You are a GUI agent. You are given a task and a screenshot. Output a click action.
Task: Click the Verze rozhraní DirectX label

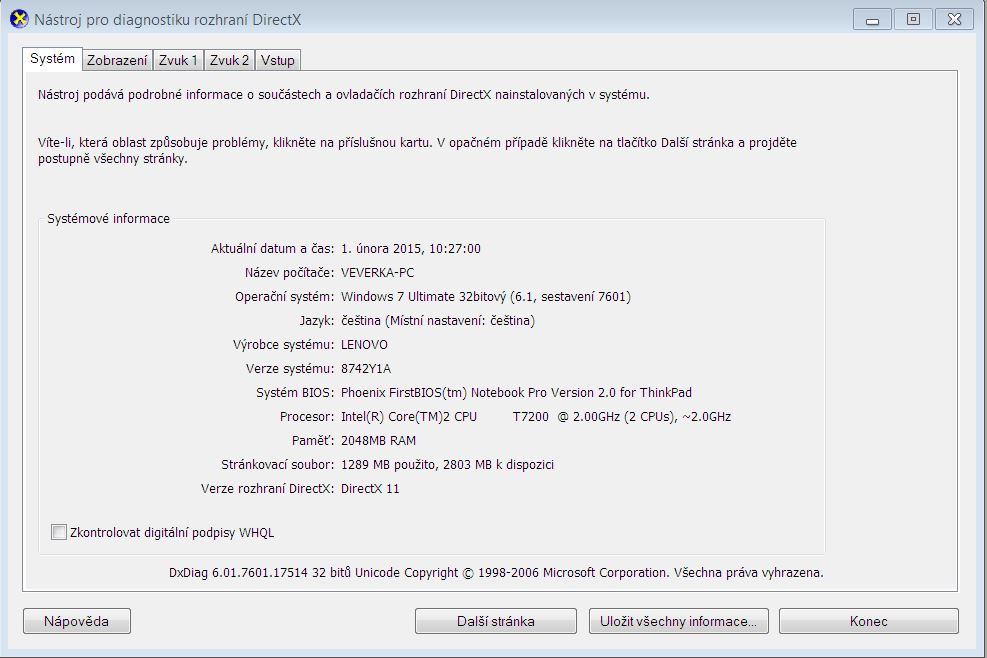267,489
